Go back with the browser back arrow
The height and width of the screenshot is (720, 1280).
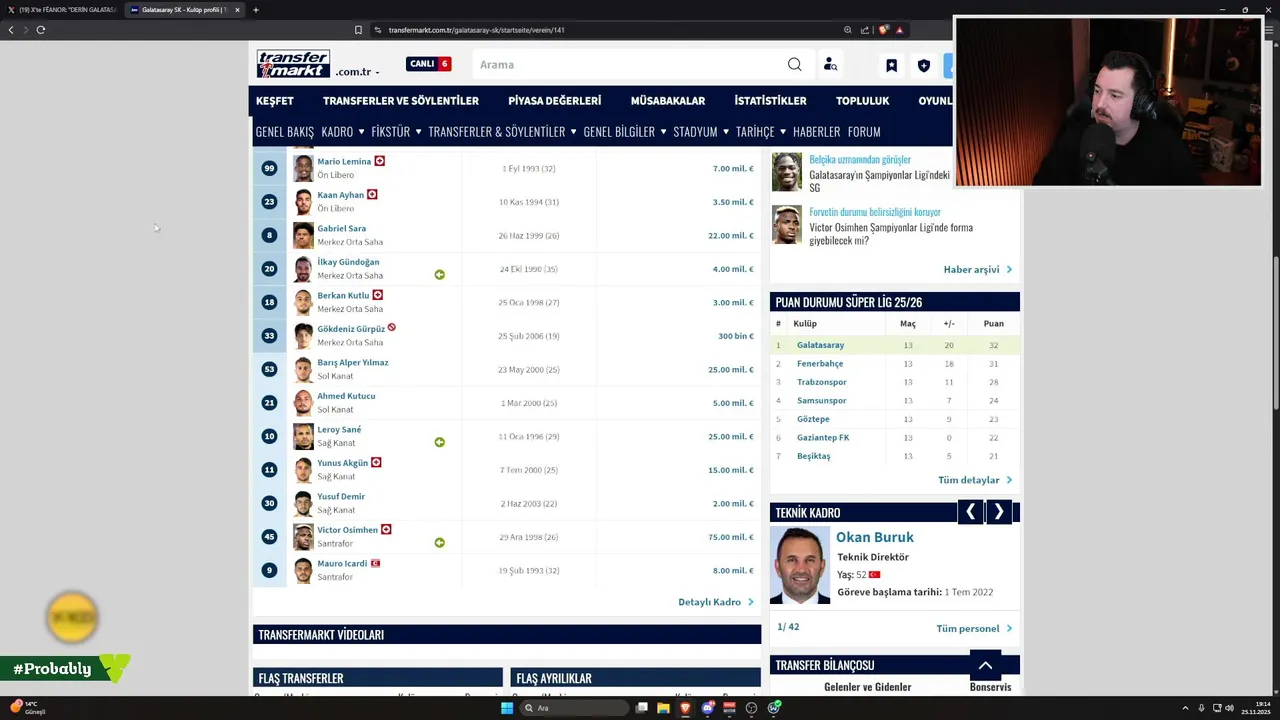[x=11, y=30]
